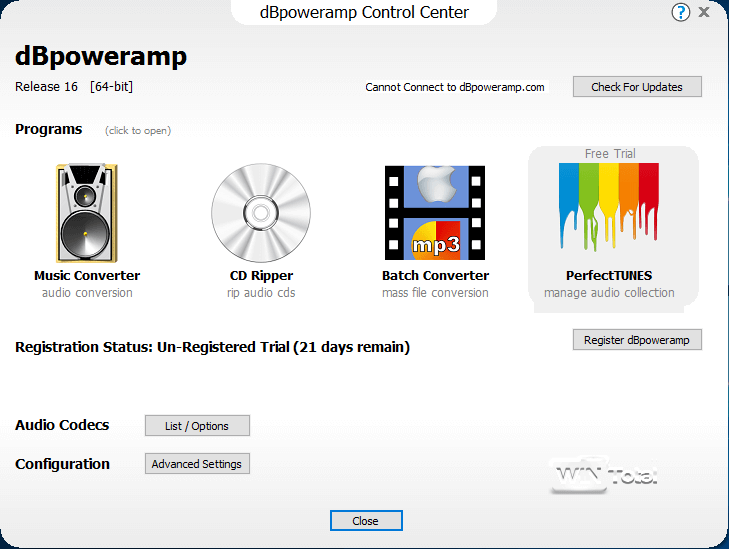Click the large dBpoweramp heading
729x549 pixels.
tap(101, 57)
